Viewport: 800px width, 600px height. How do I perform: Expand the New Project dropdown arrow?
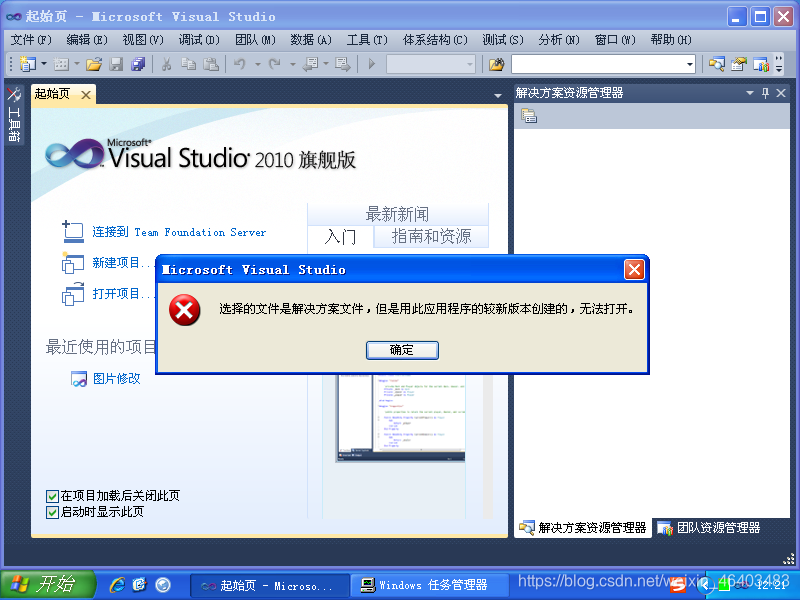(x=44, y=64)
